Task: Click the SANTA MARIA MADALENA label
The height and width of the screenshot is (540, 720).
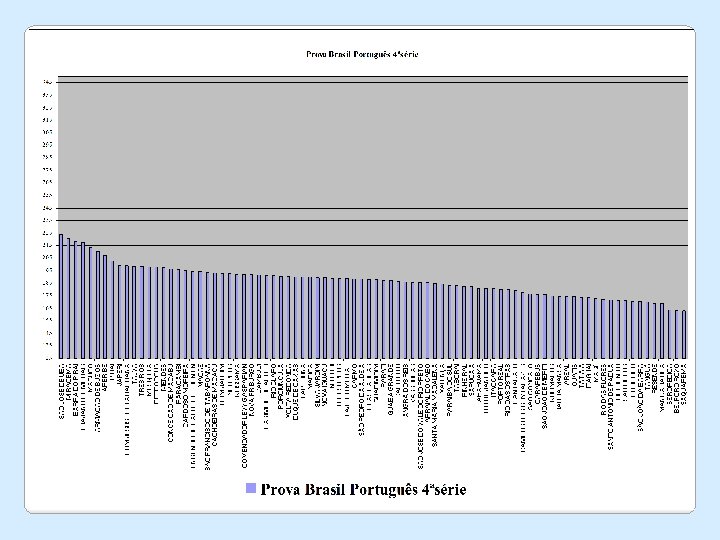Action: (435, 405)
